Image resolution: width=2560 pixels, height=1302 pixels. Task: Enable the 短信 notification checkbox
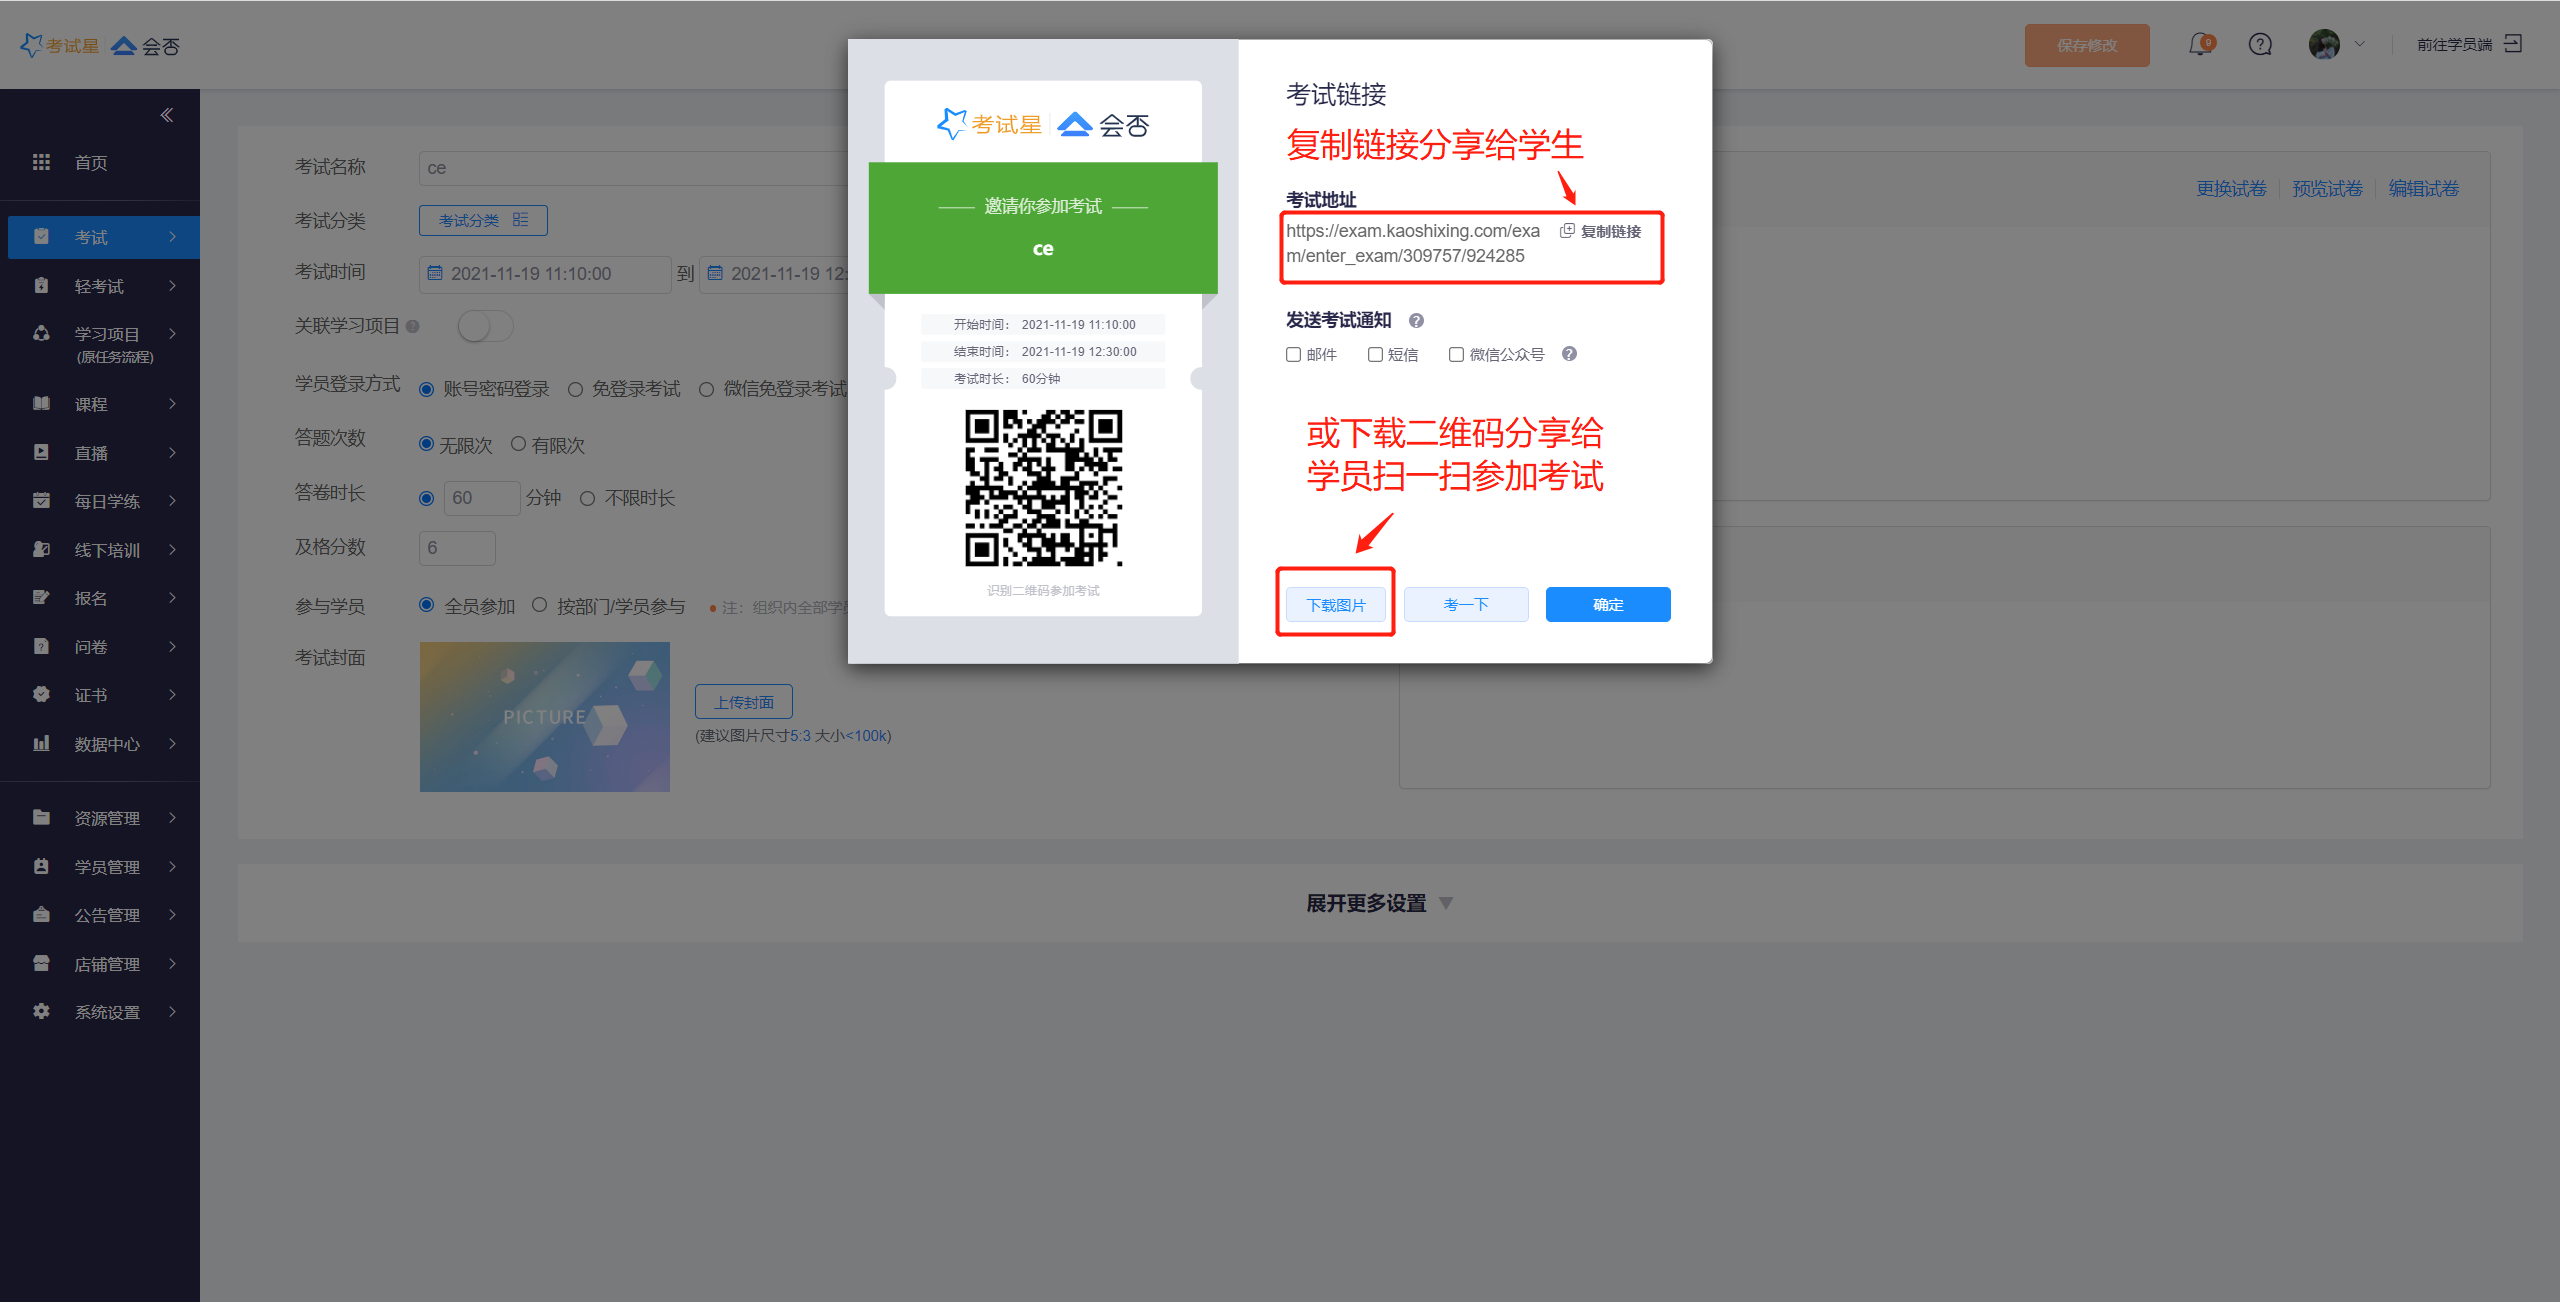point(1375,355)
